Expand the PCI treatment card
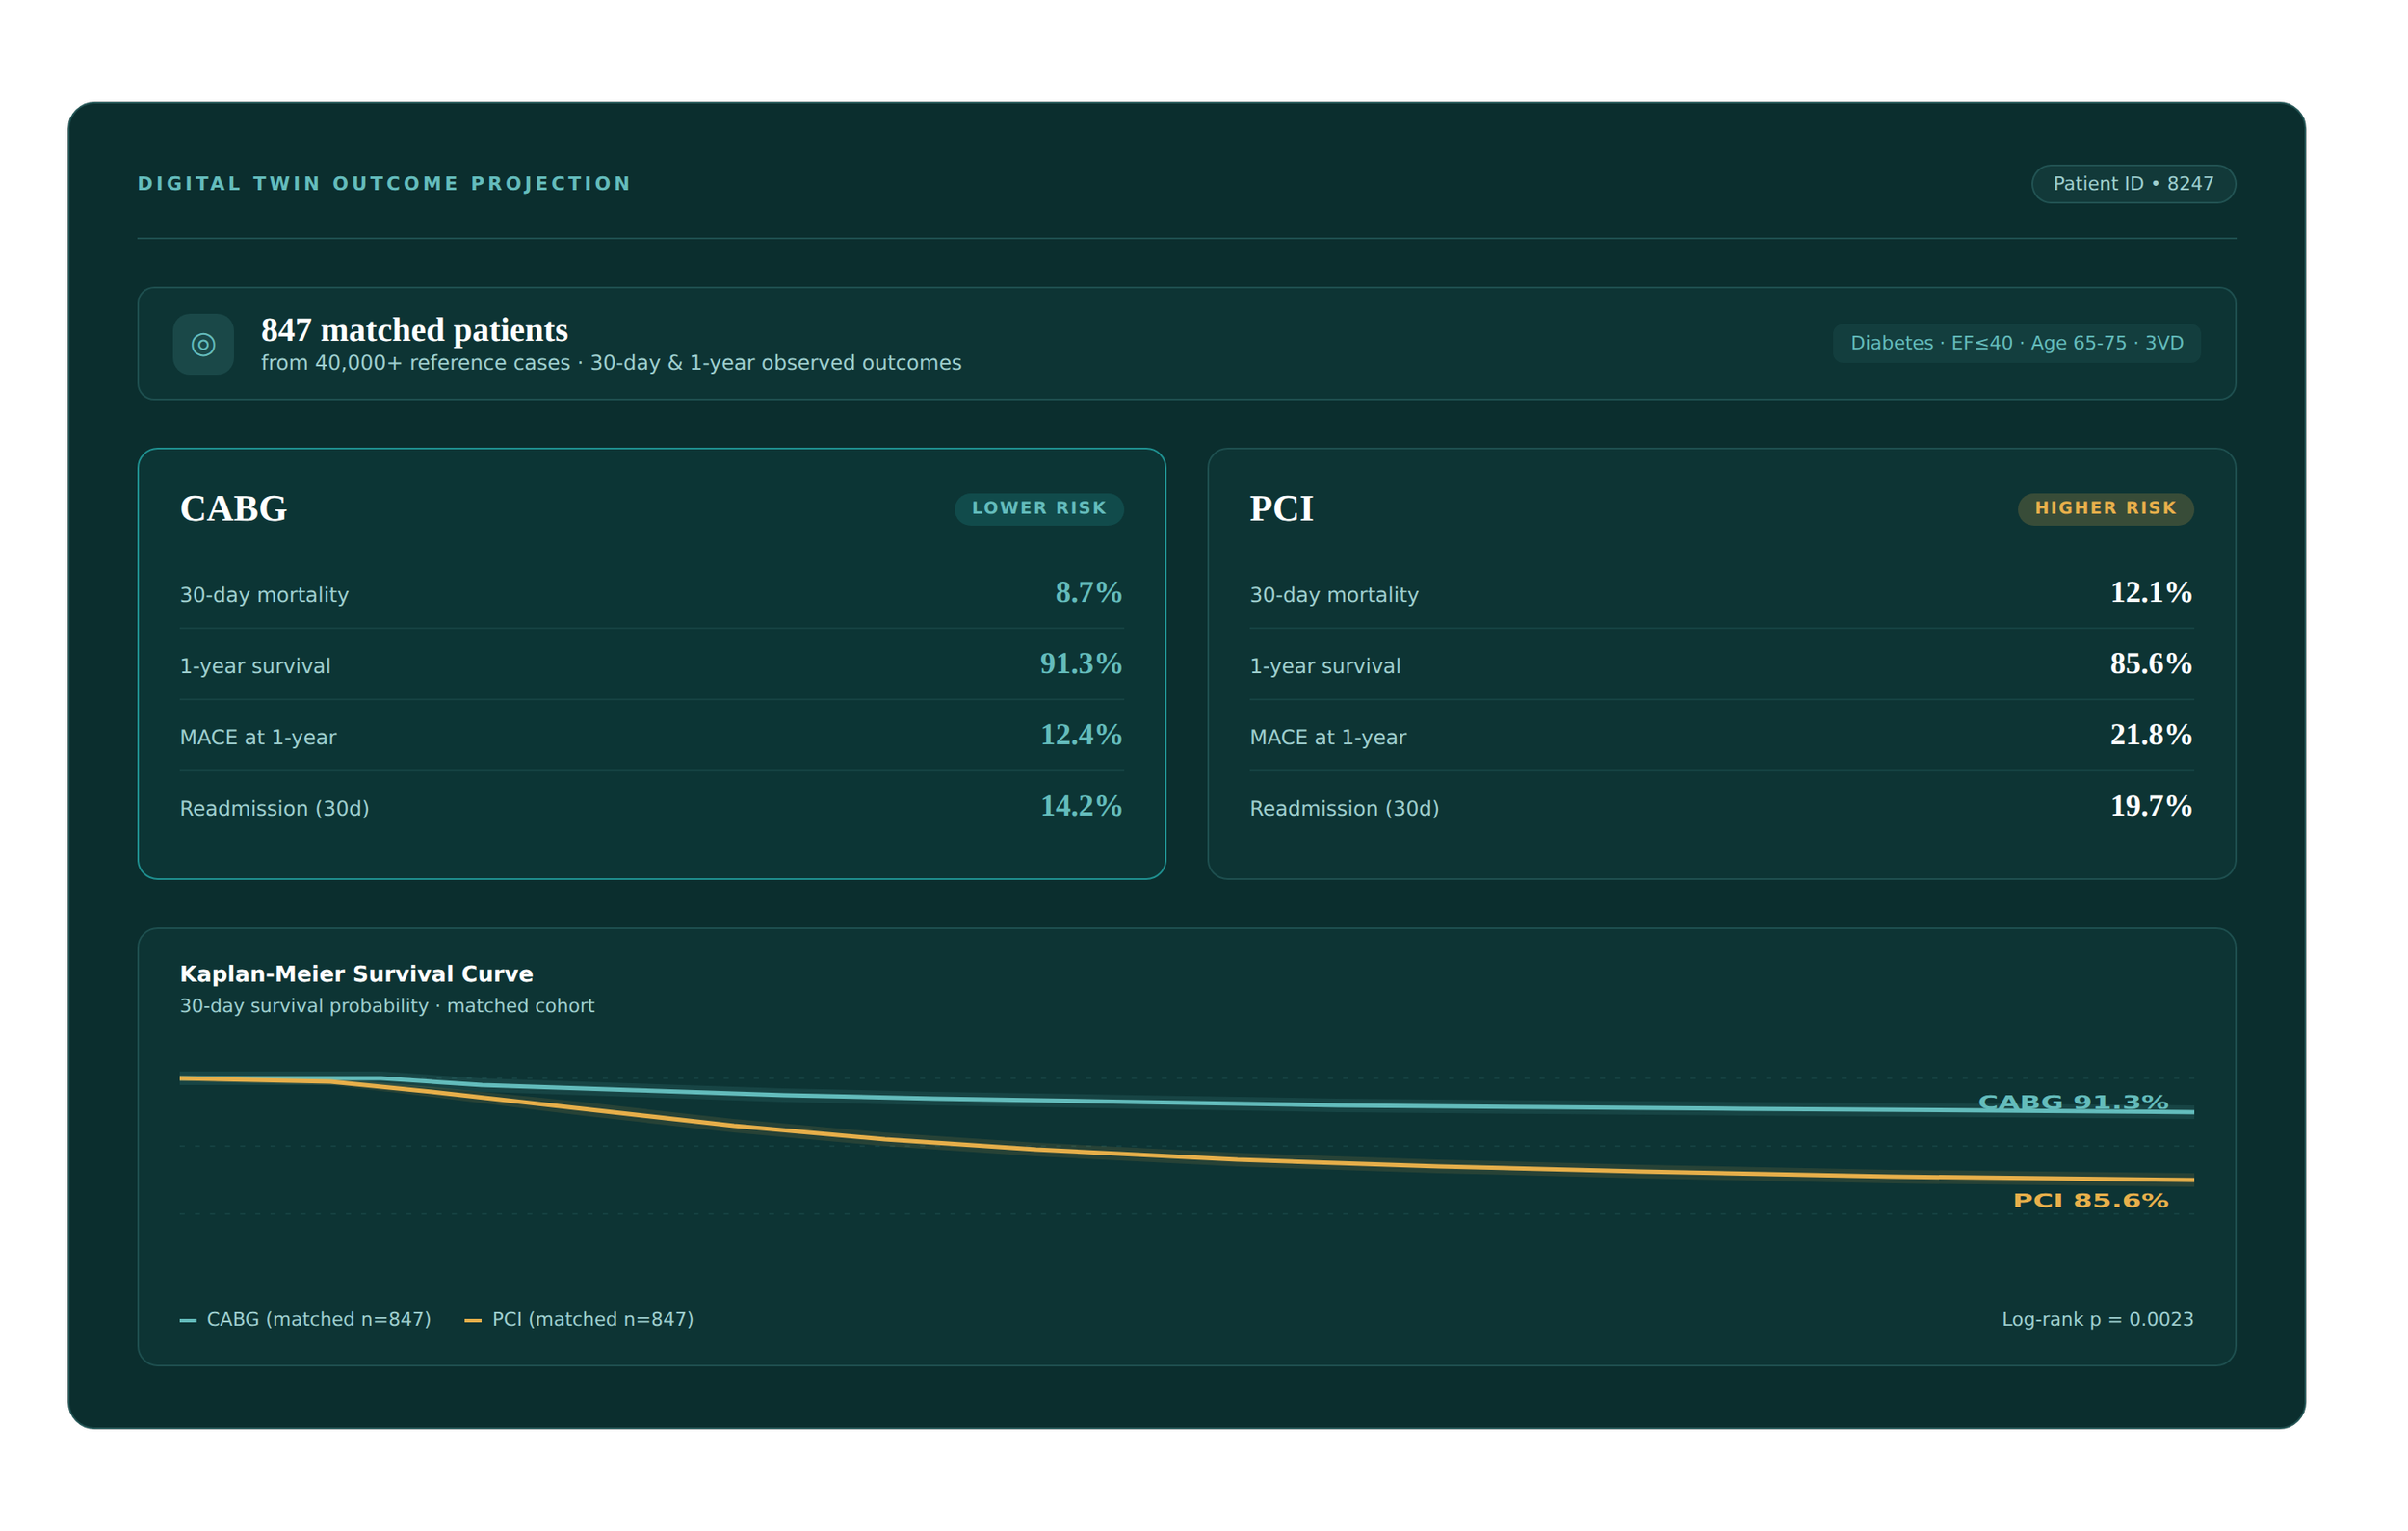Screen dimensions: 2408x1531 [1720, 665]
